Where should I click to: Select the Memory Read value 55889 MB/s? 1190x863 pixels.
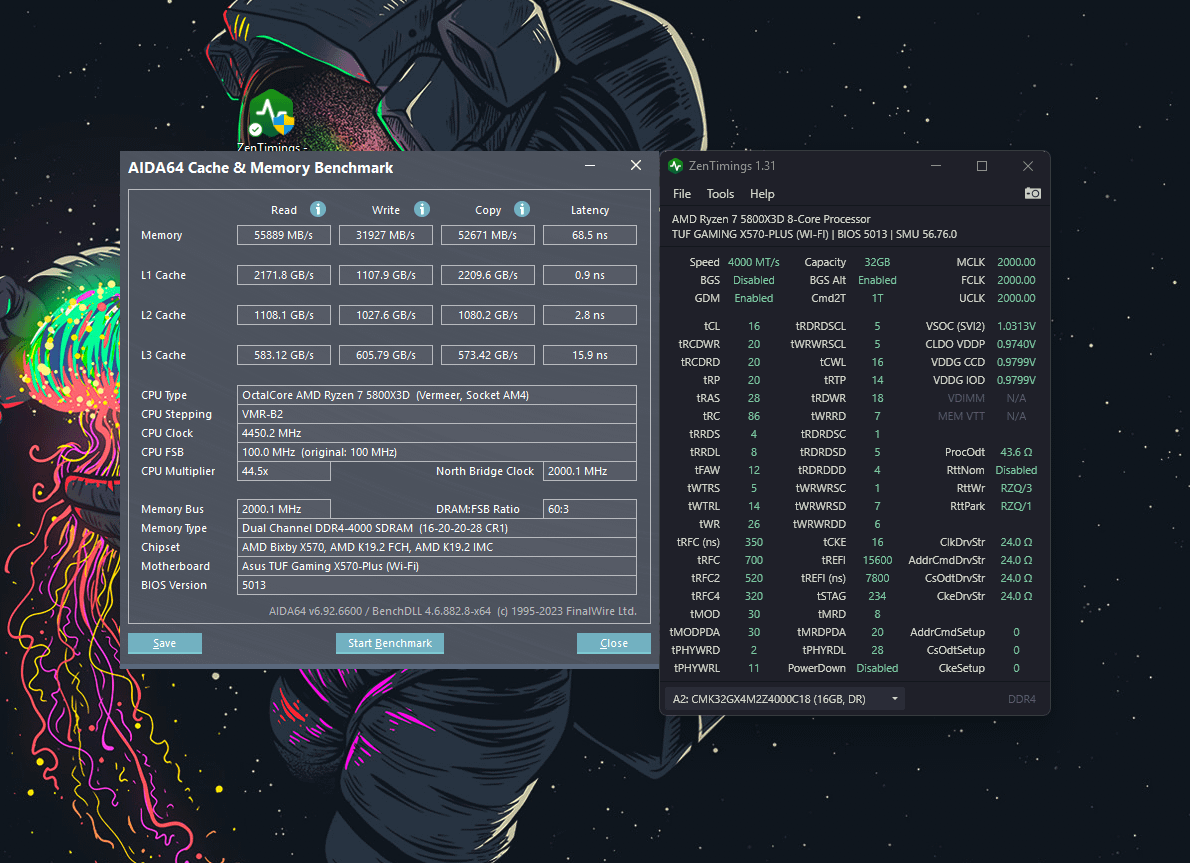(x=284, y=235)
